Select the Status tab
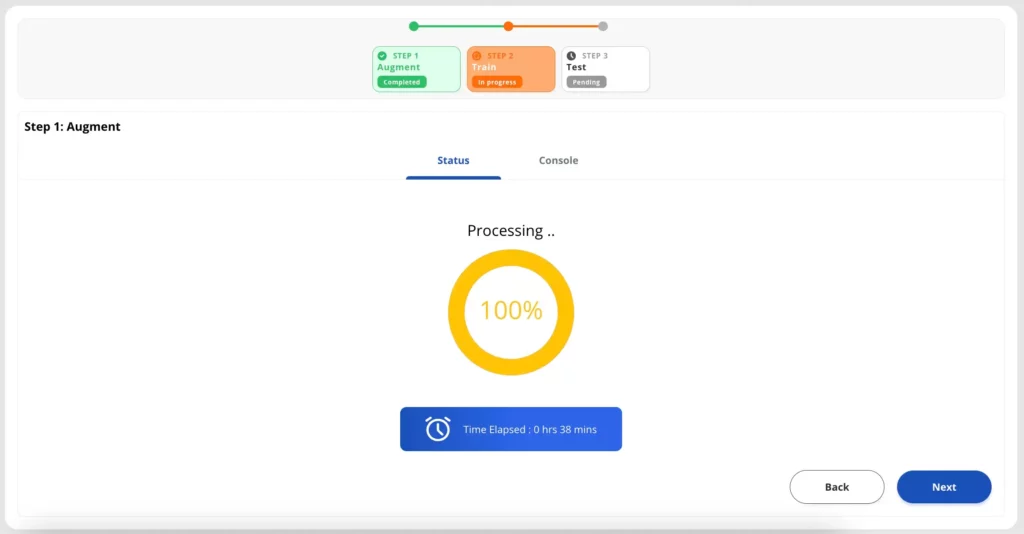Viewport: 1024px width, 534px height. tap(453, 160)
